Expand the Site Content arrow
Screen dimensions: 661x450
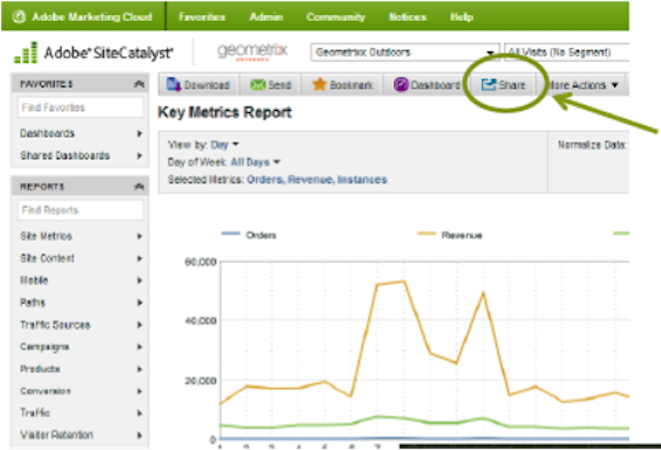coord(140,258)
